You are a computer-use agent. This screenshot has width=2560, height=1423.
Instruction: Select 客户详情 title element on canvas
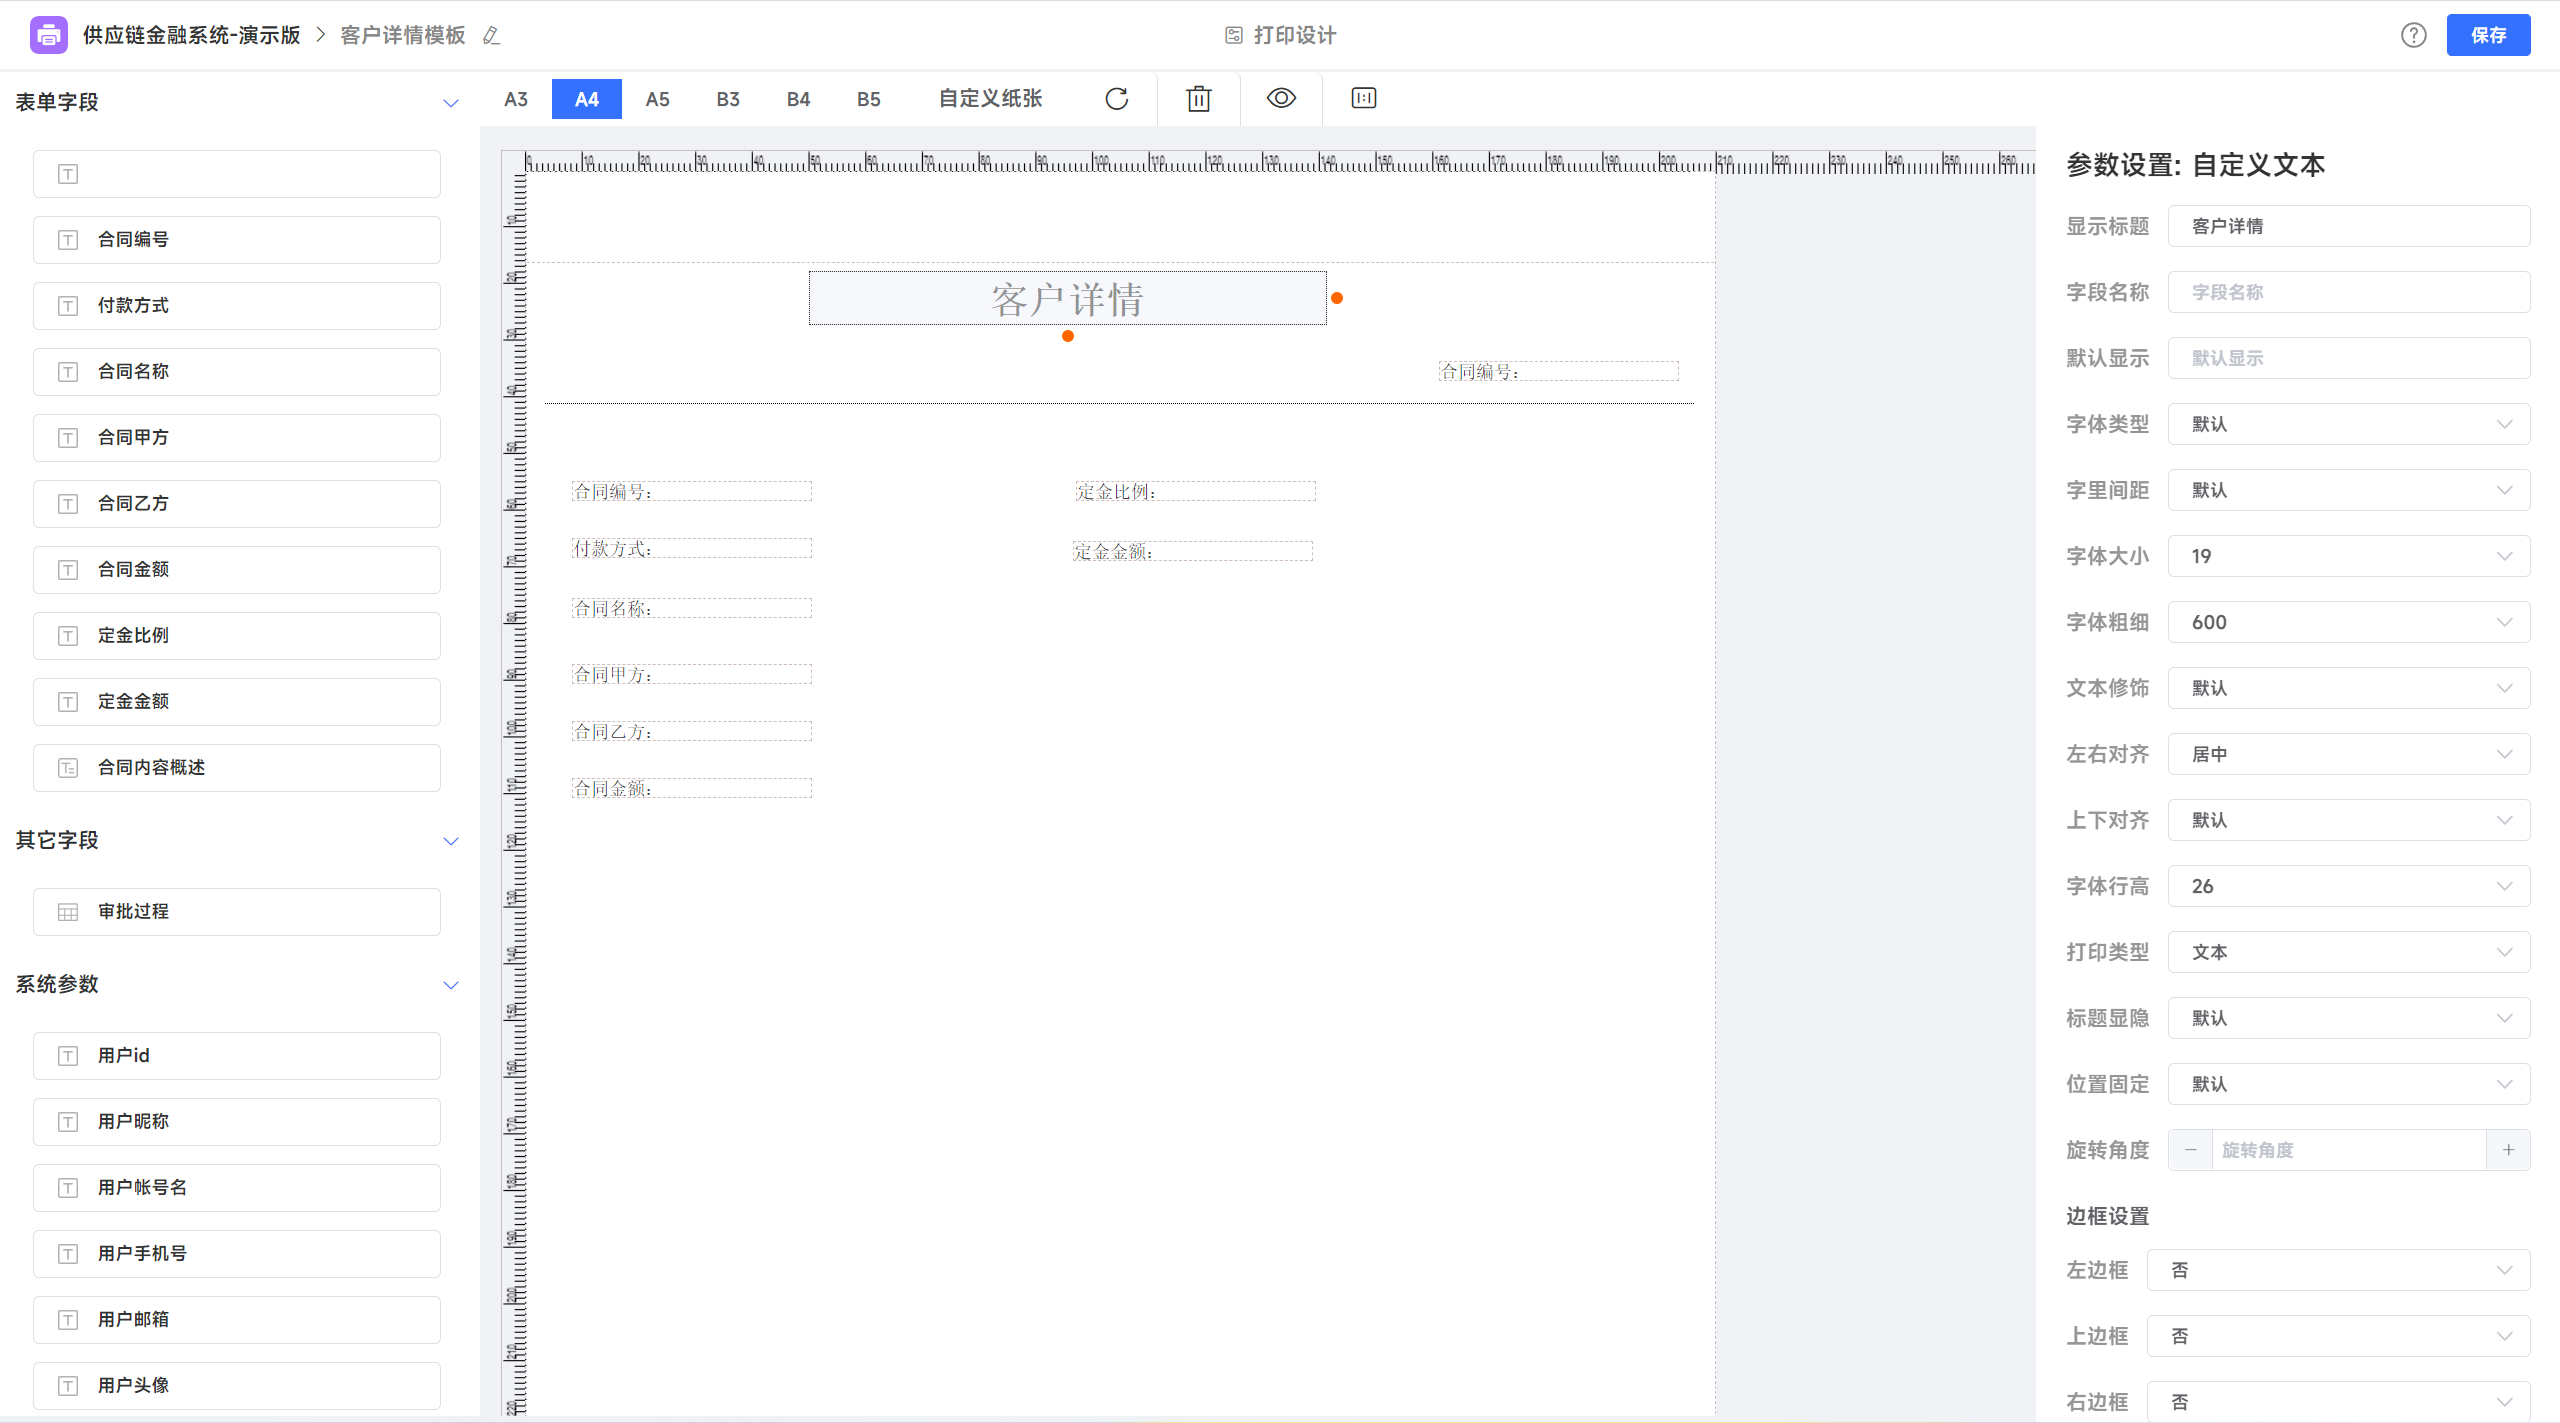[x=1068, y=298]
